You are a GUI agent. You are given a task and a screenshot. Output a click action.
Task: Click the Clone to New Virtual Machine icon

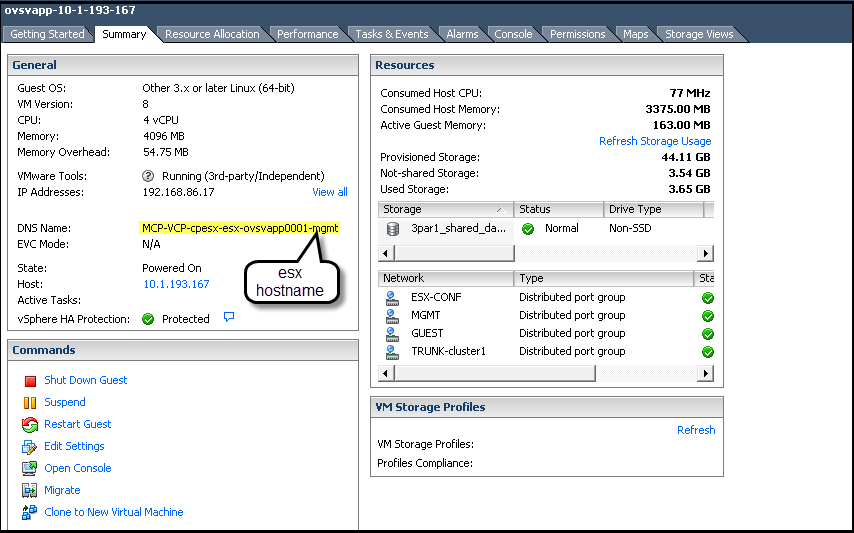point(29,513)
